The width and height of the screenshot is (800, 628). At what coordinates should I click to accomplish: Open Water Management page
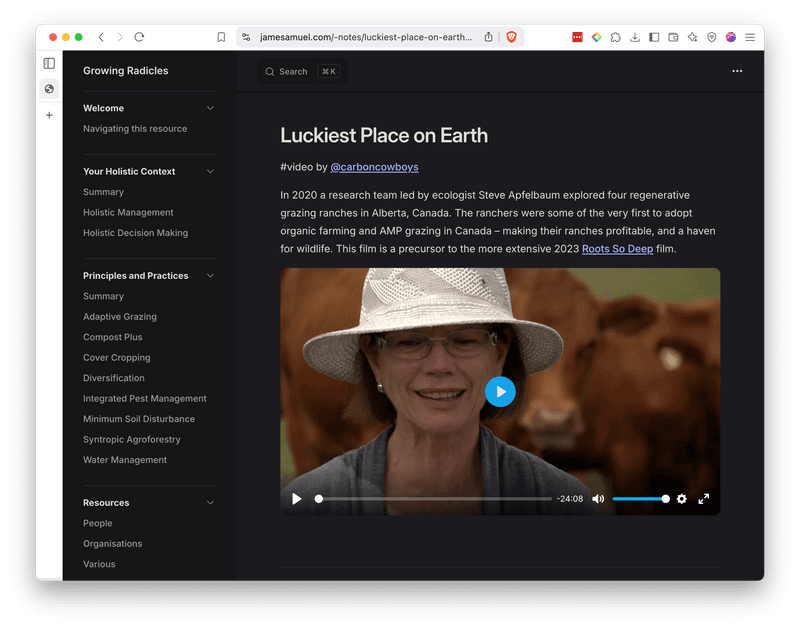125,460
